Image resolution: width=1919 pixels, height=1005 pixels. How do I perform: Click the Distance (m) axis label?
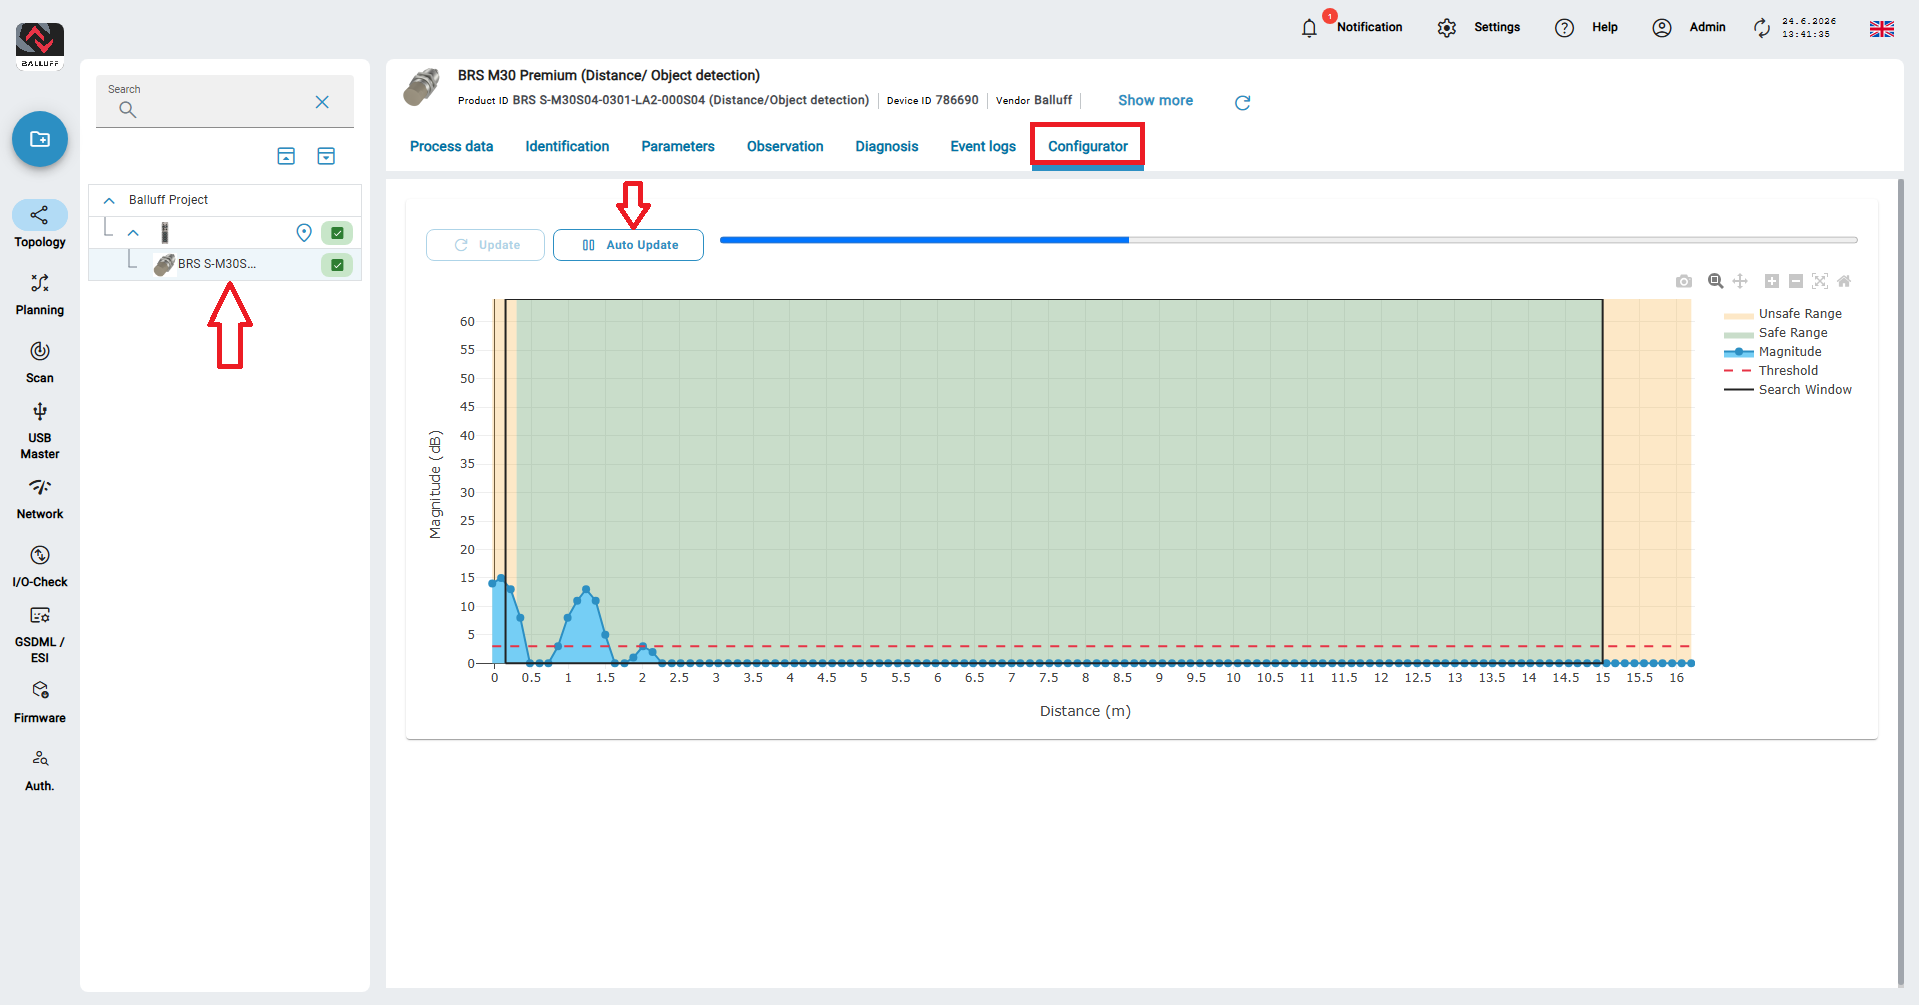coord(1085,711)
